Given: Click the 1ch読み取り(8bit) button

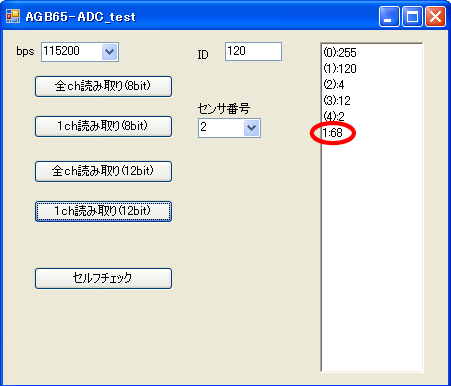Looking at the screenshot, I should click(x=103, y=126).
